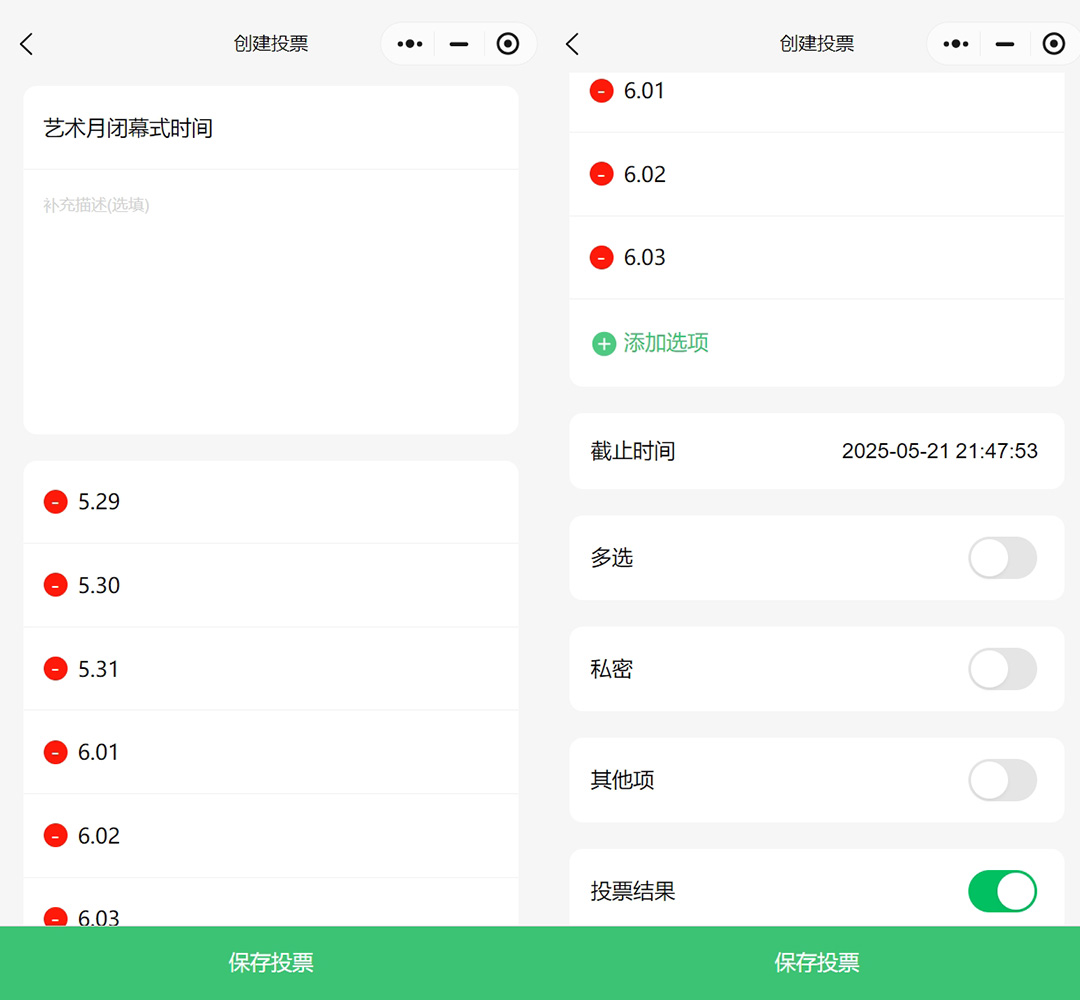
Task: Click 保存投票 button on right screen
Action: pyautogui.click(x=817, y=963)
